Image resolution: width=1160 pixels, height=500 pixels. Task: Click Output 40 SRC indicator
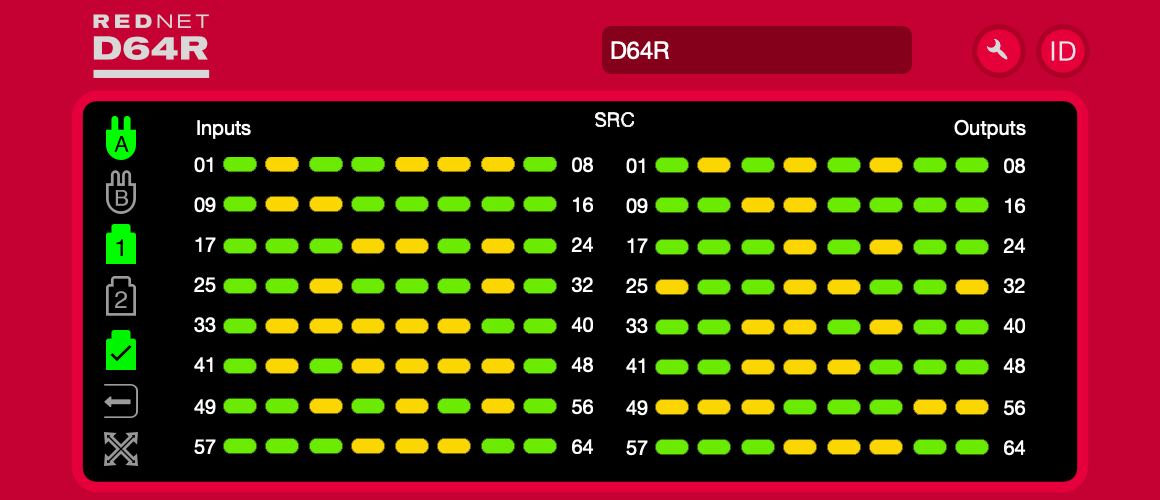[972, 326]
